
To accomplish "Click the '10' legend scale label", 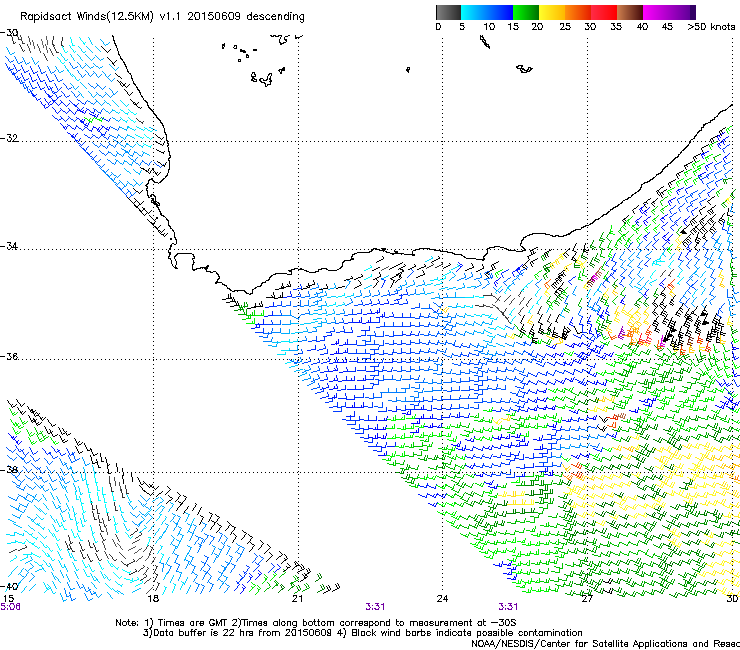I will click(489, 27).
